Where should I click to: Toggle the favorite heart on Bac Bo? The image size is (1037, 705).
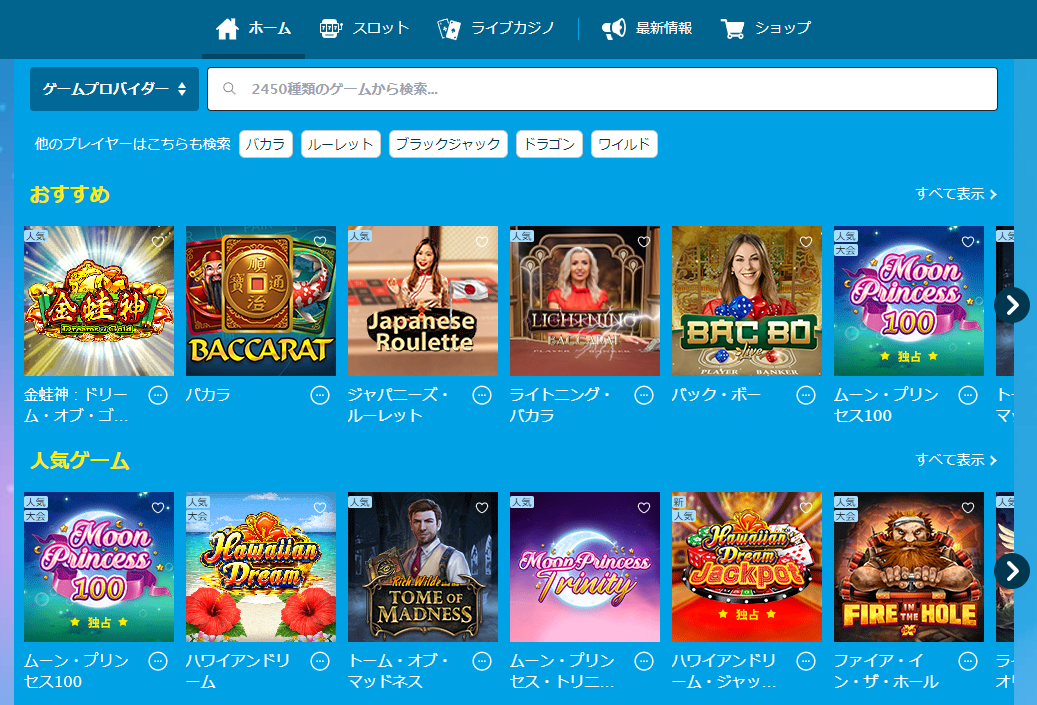(x=806, y=242)
